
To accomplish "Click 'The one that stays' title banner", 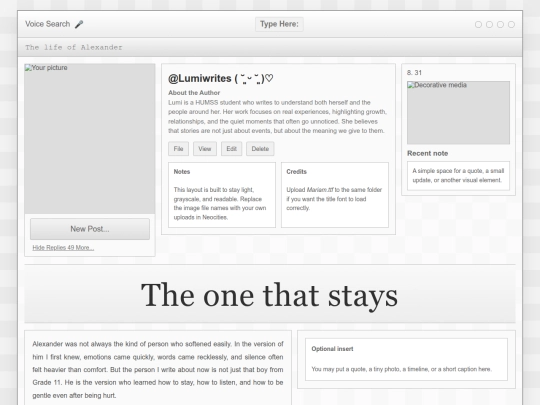I will click(x=270, y=295).
